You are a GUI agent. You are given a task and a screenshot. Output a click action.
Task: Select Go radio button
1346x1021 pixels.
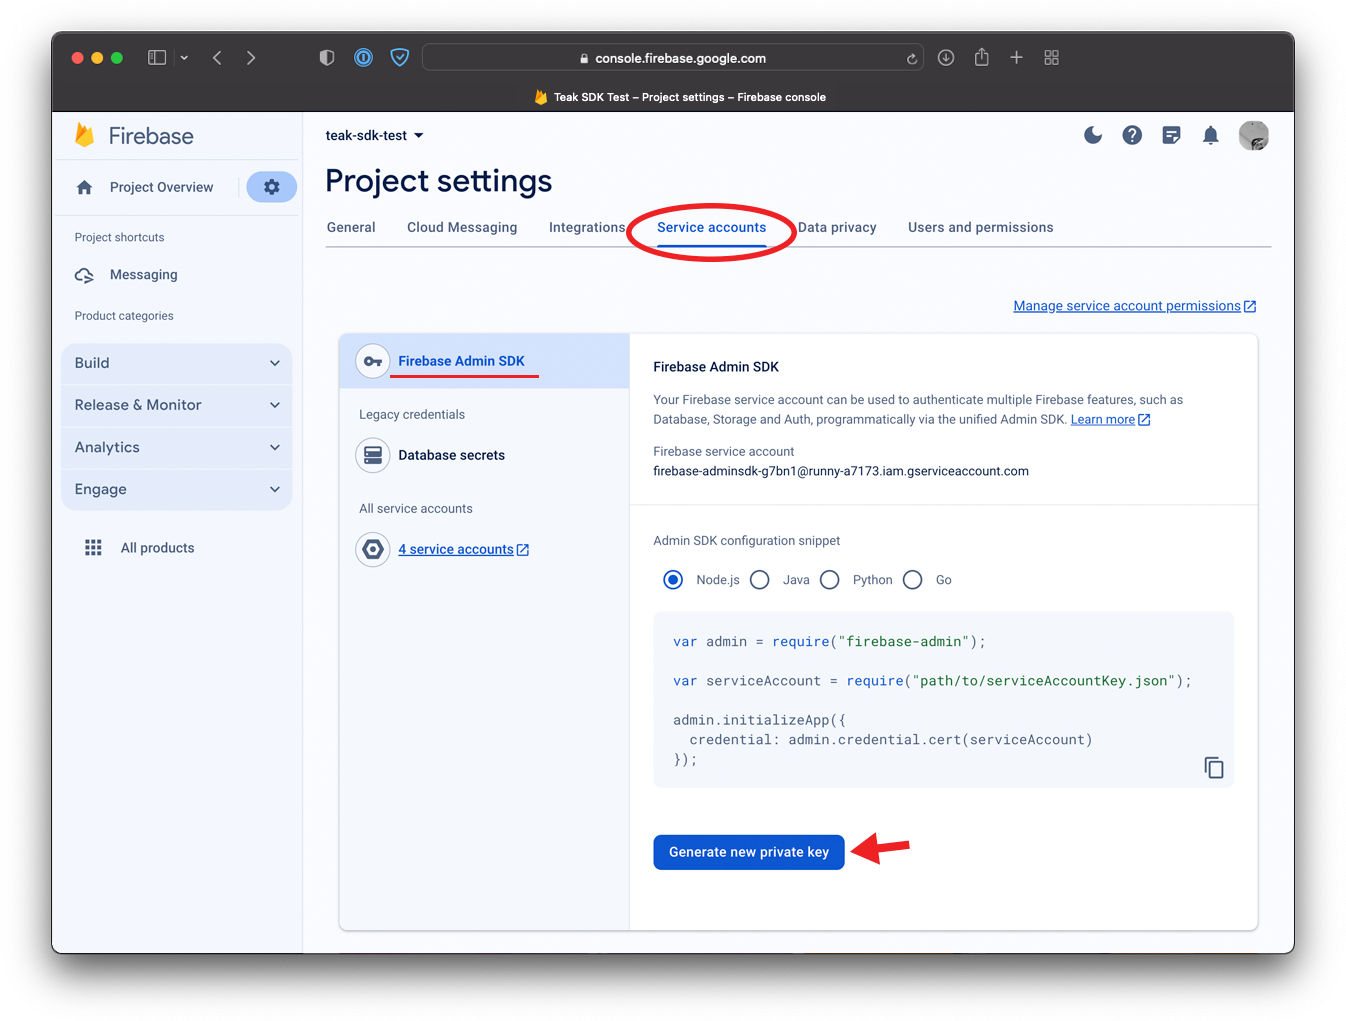(913, 580)
